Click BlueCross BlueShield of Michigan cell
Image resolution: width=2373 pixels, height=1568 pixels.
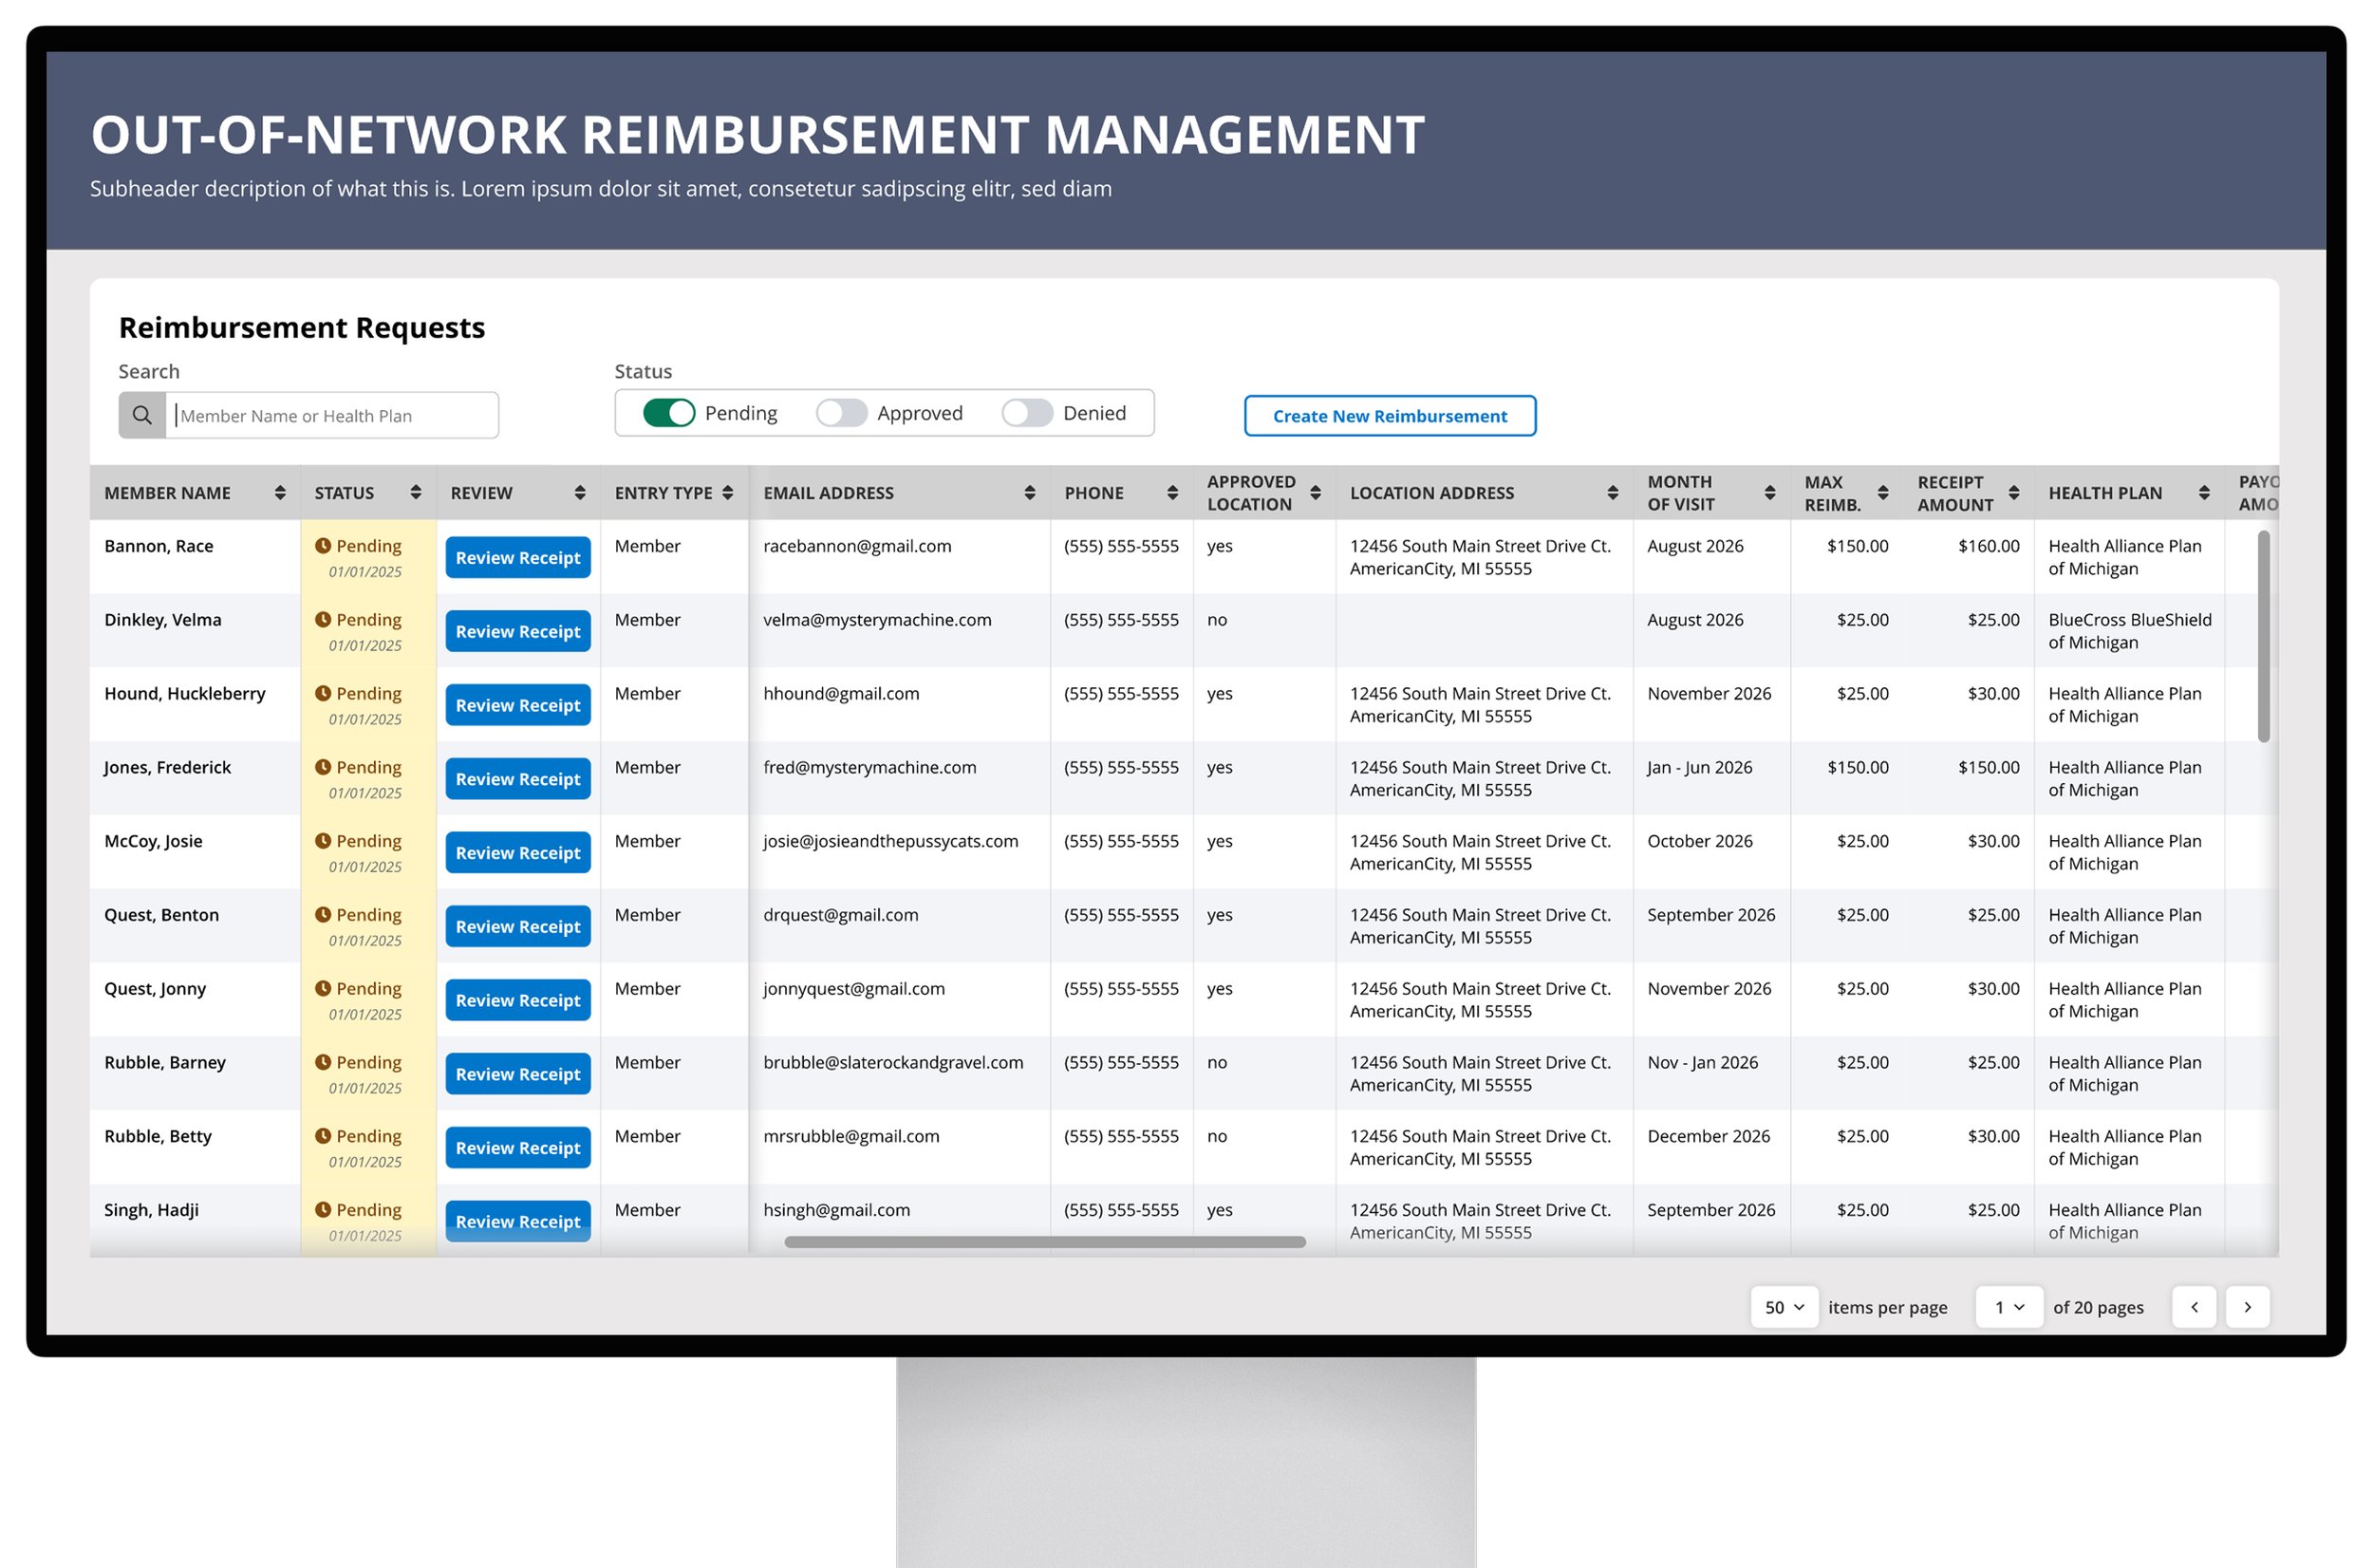tap(2130, 631)
